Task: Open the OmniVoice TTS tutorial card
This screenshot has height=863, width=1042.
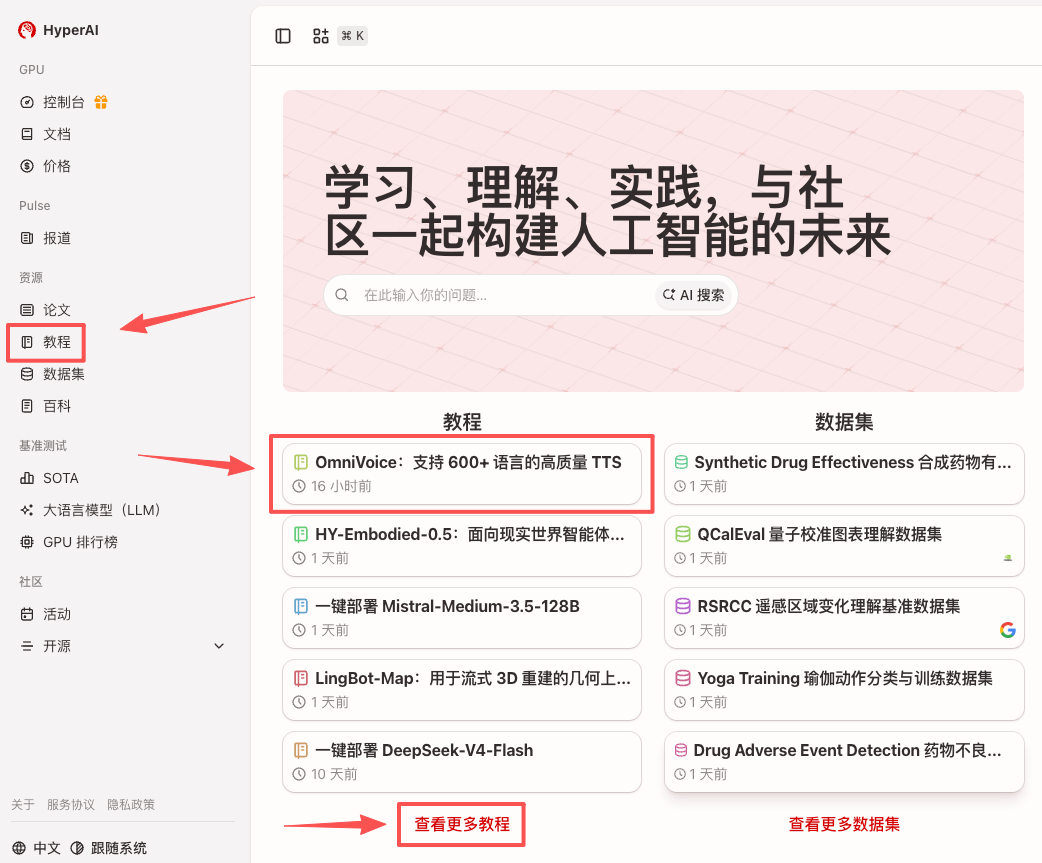Action: (462, 474)
